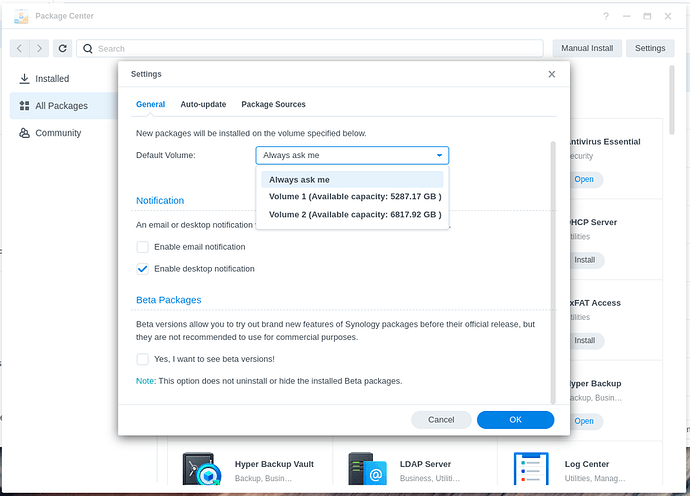Go forward with the right arrow button

coord(39,48)
